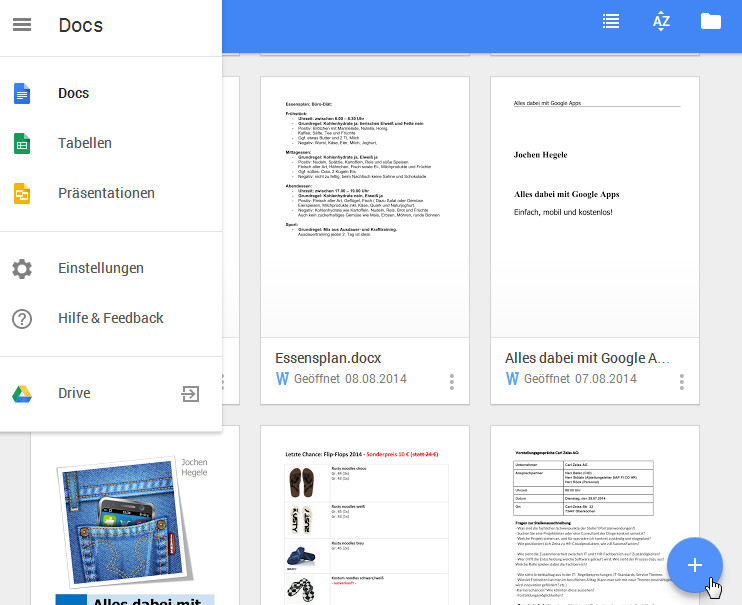Click the Word icon under Essensplan.docx

(282, 379)
